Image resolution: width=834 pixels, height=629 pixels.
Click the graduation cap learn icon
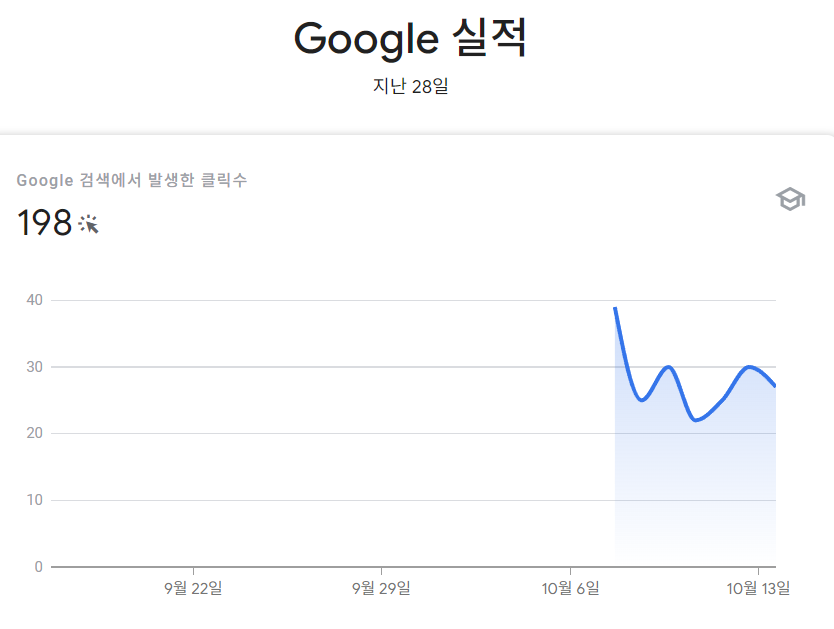pyautogui.click(x=790, y=199)
